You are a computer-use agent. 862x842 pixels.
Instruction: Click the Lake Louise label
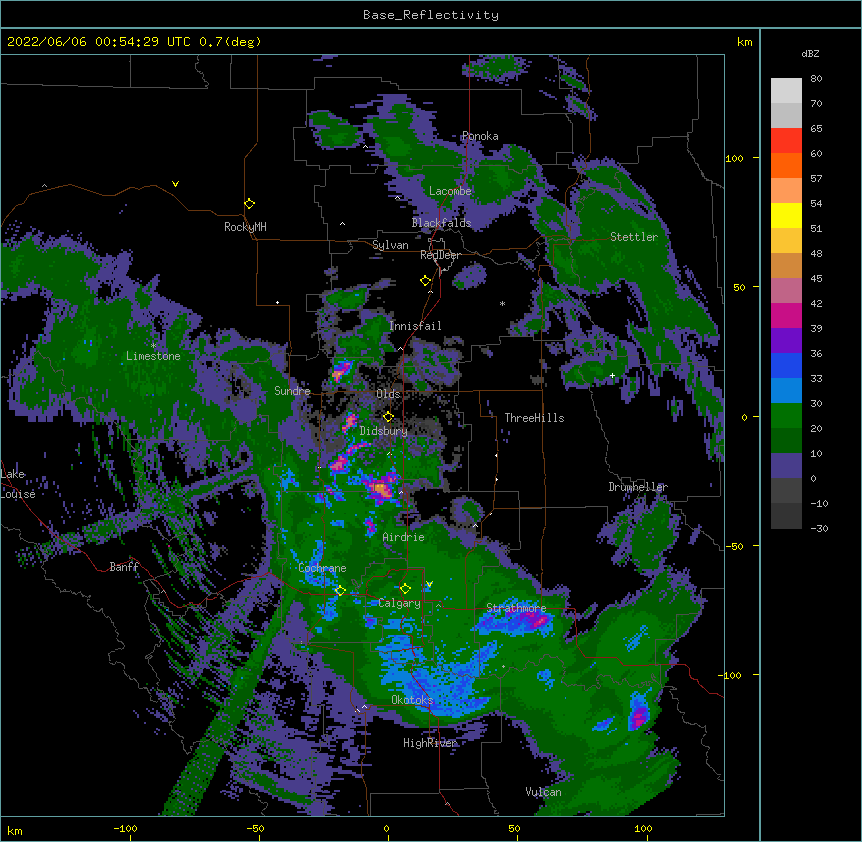(x=18, y=484)
